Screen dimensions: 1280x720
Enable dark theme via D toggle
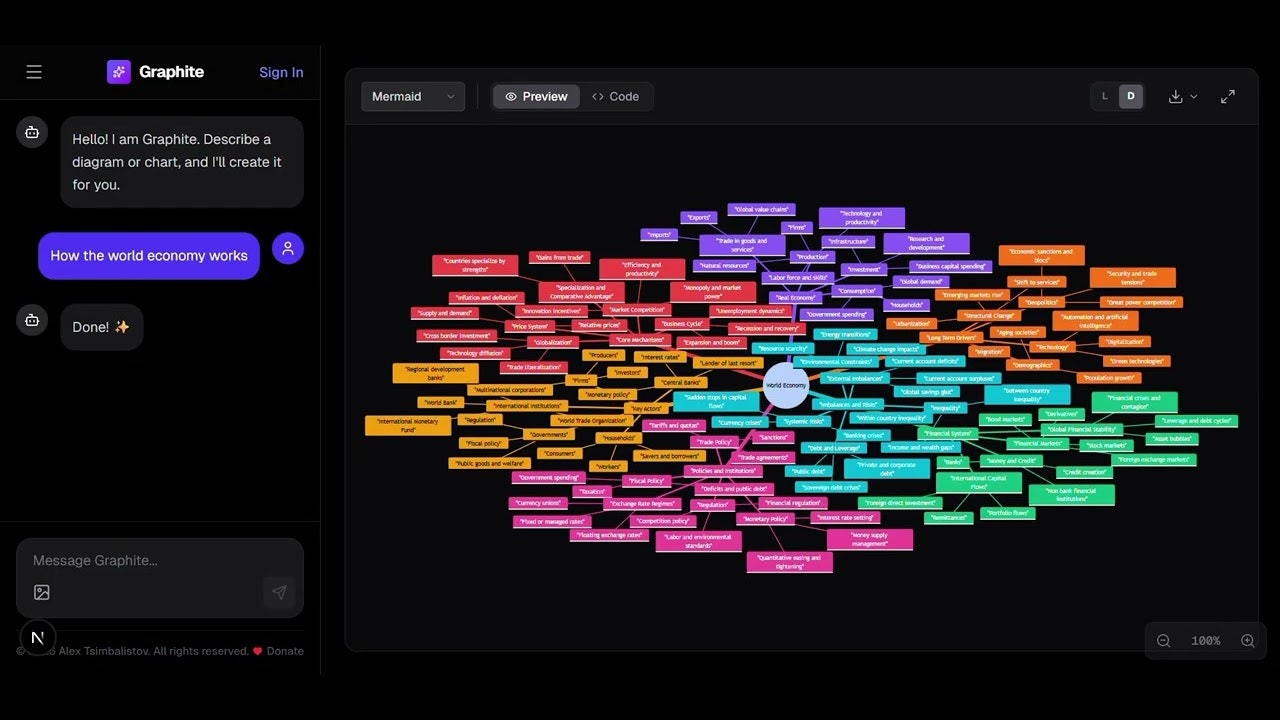click(x=1130, y=96)
